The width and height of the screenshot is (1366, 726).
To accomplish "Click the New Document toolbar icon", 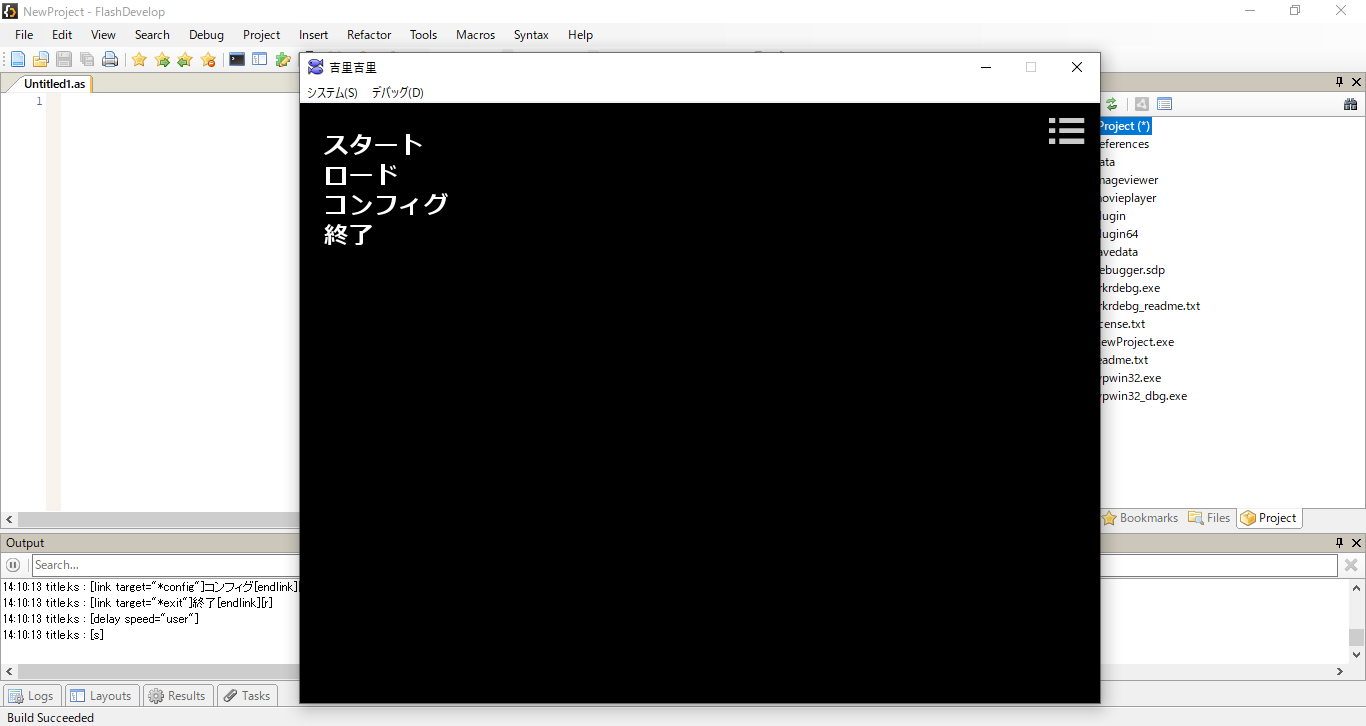I will pyautogui.click(x=18, y=60).
